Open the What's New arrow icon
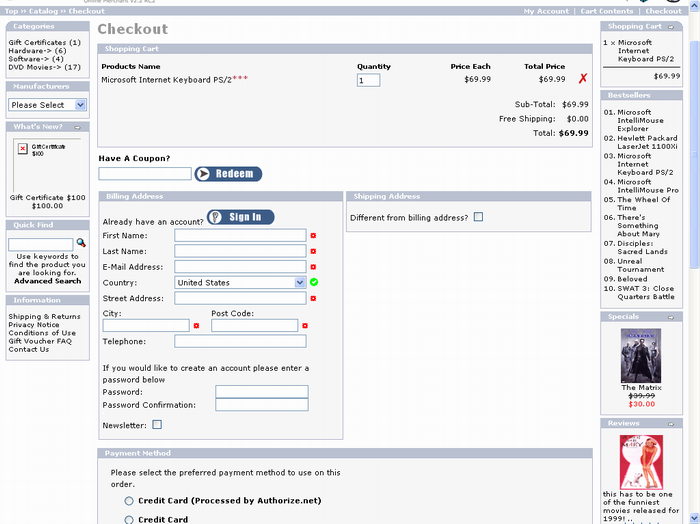 77,128
